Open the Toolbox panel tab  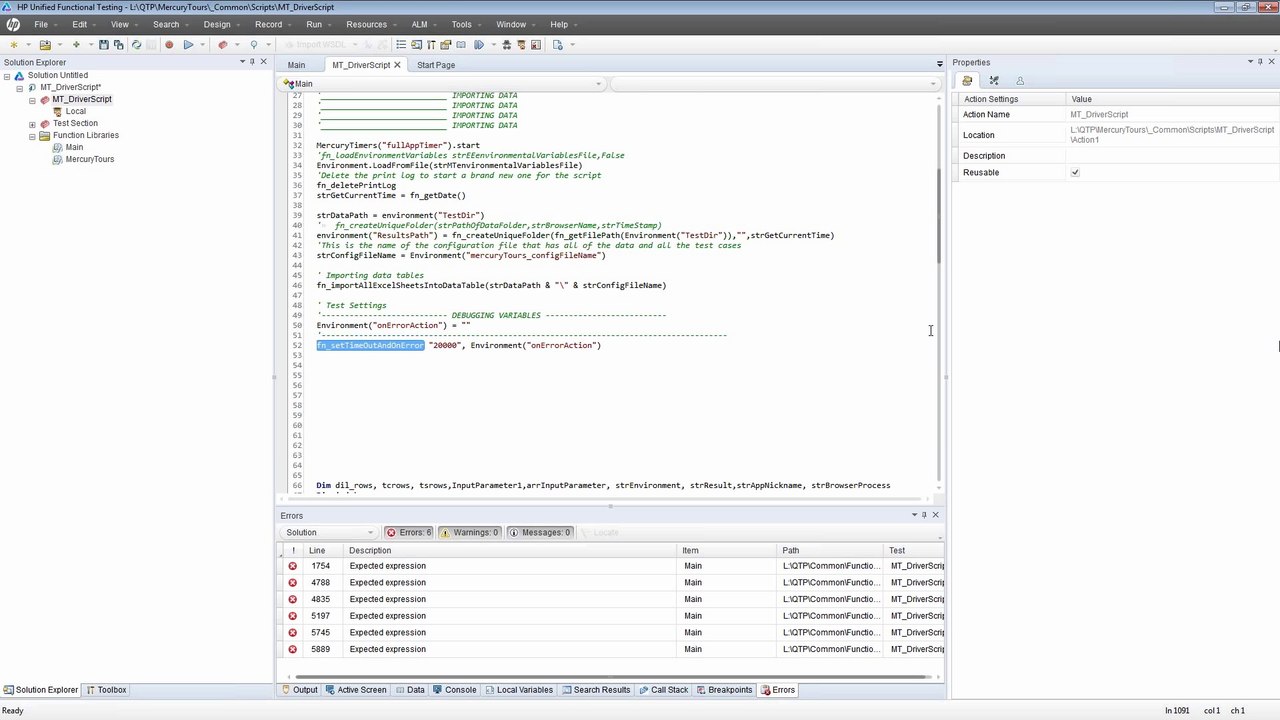pyautogui.click(x=106, y=690)
